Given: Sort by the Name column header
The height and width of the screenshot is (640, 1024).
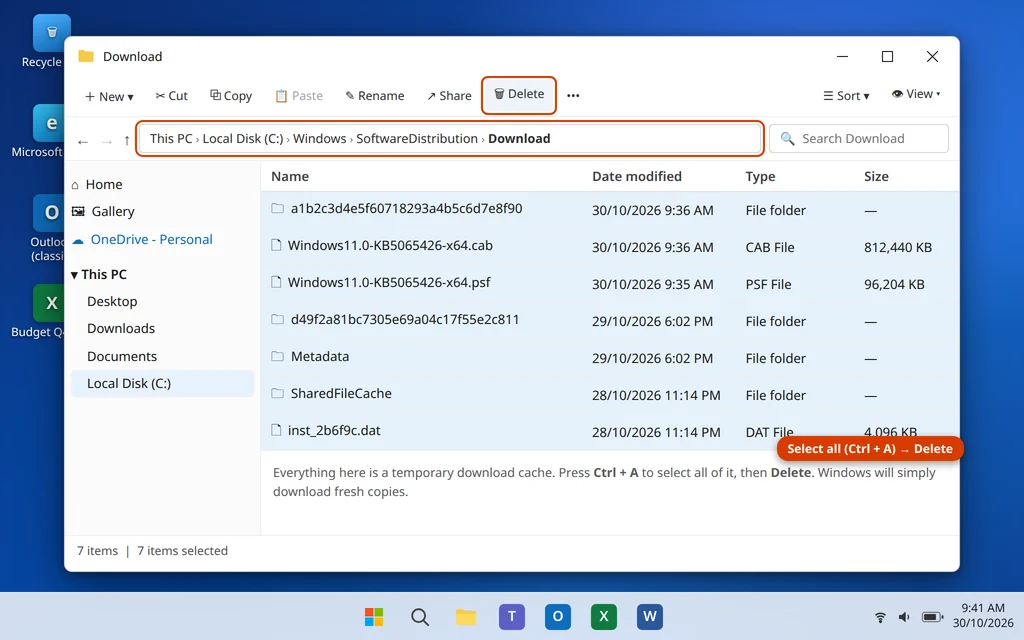Looking at the screenshot, I should coord(290,176).
